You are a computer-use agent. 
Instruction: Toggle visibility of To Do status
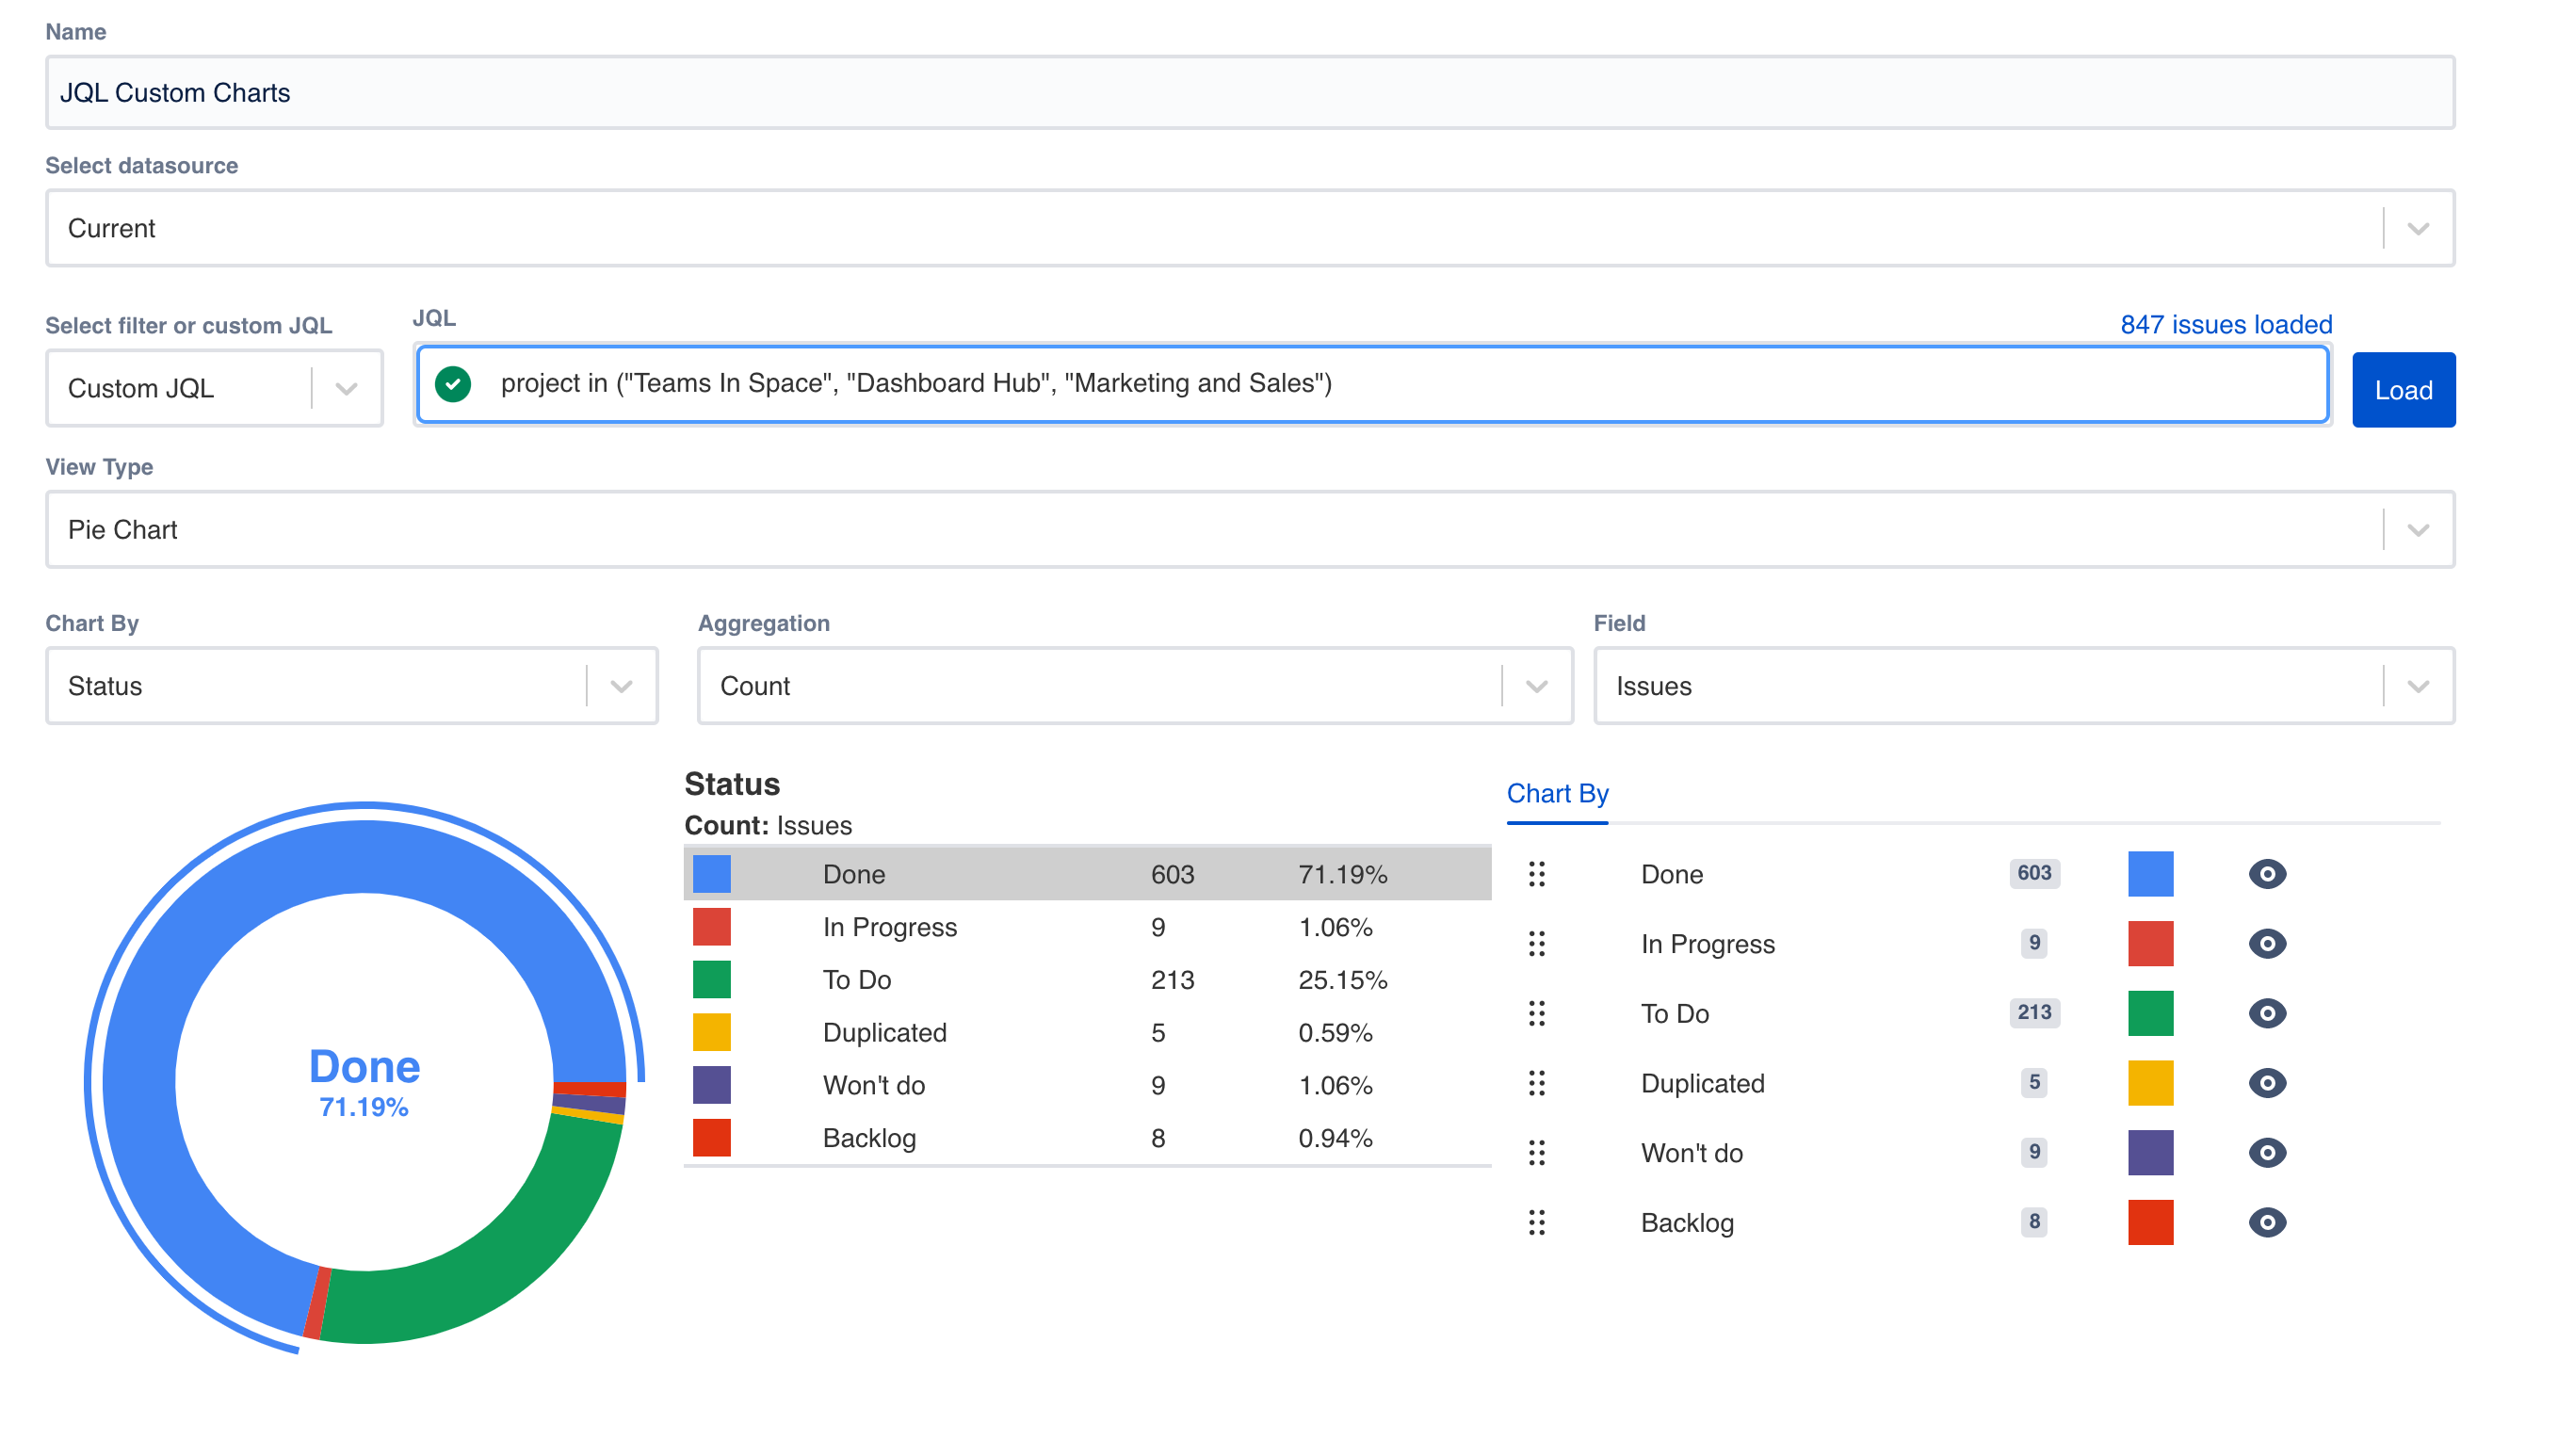2266,1013
